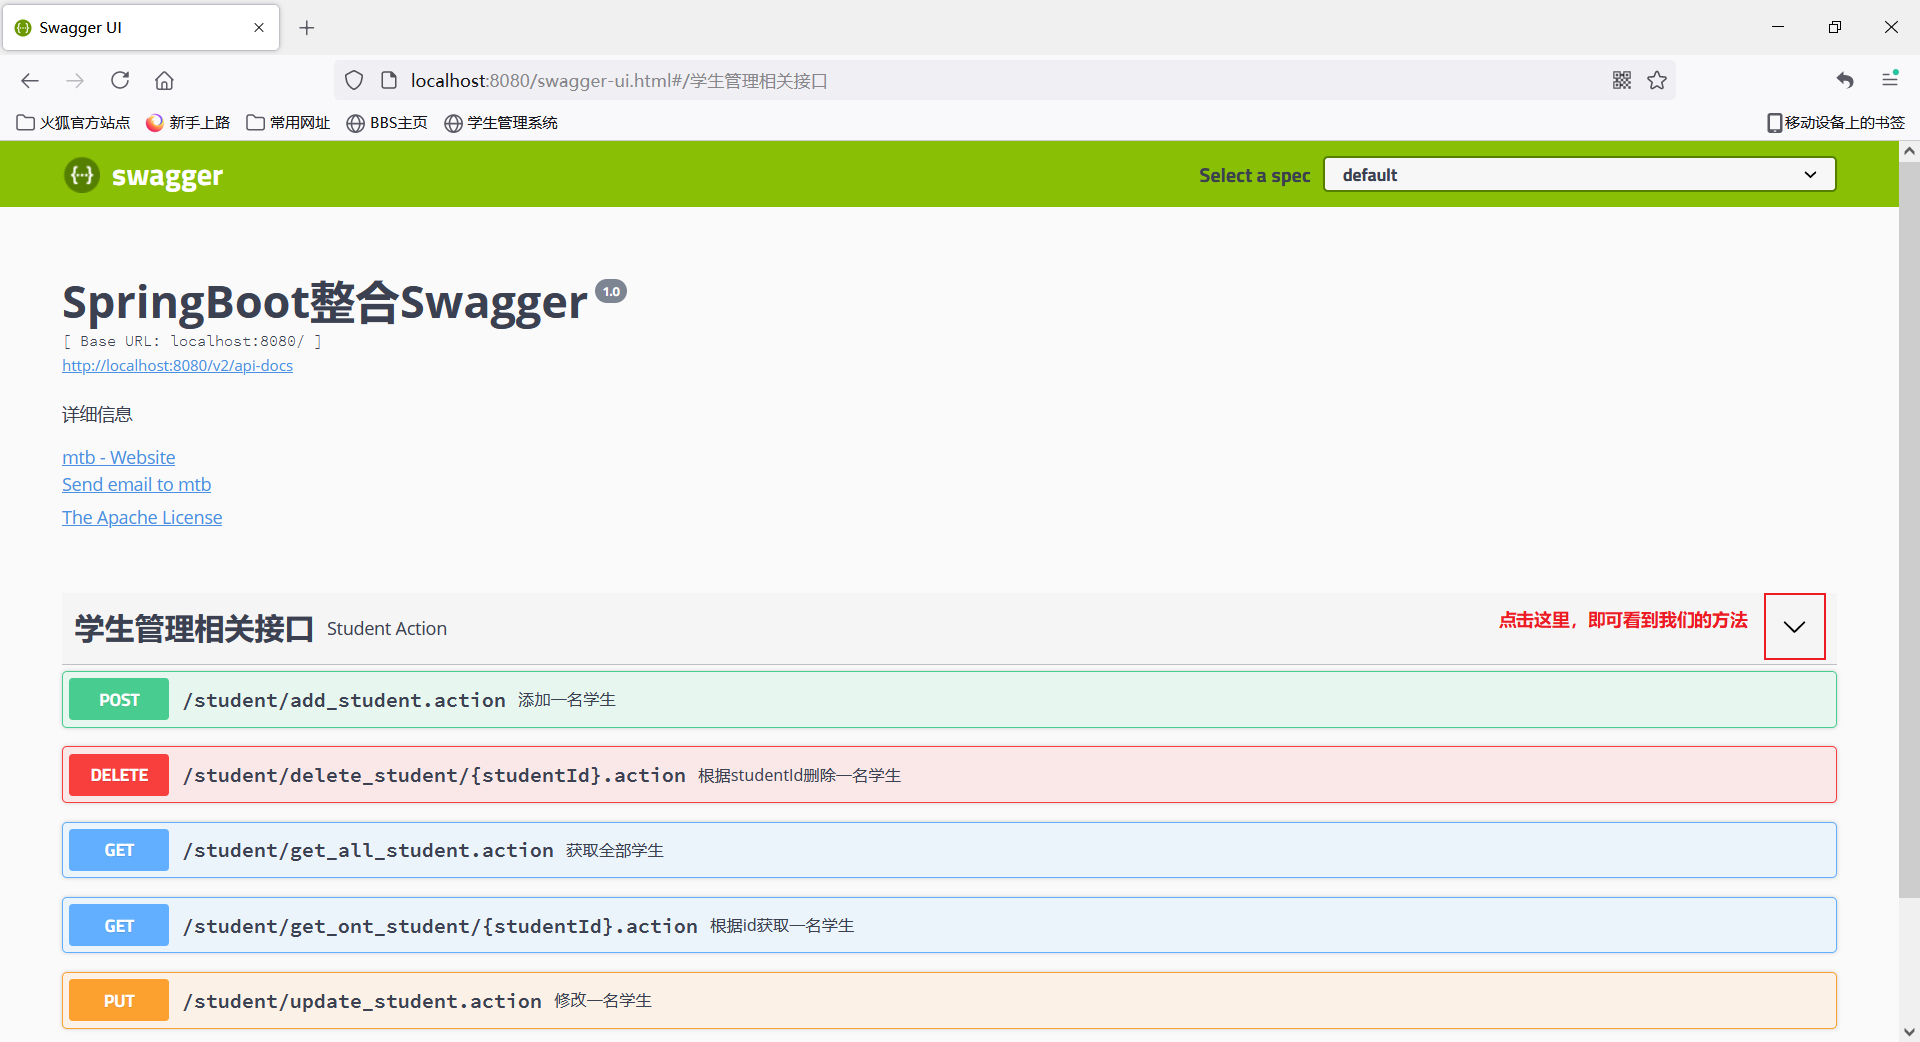Open the 火狐官方站点 bookmarks folder
Image resolution: width=1920 pixels, height=1042 pixels.
(73, 122)
